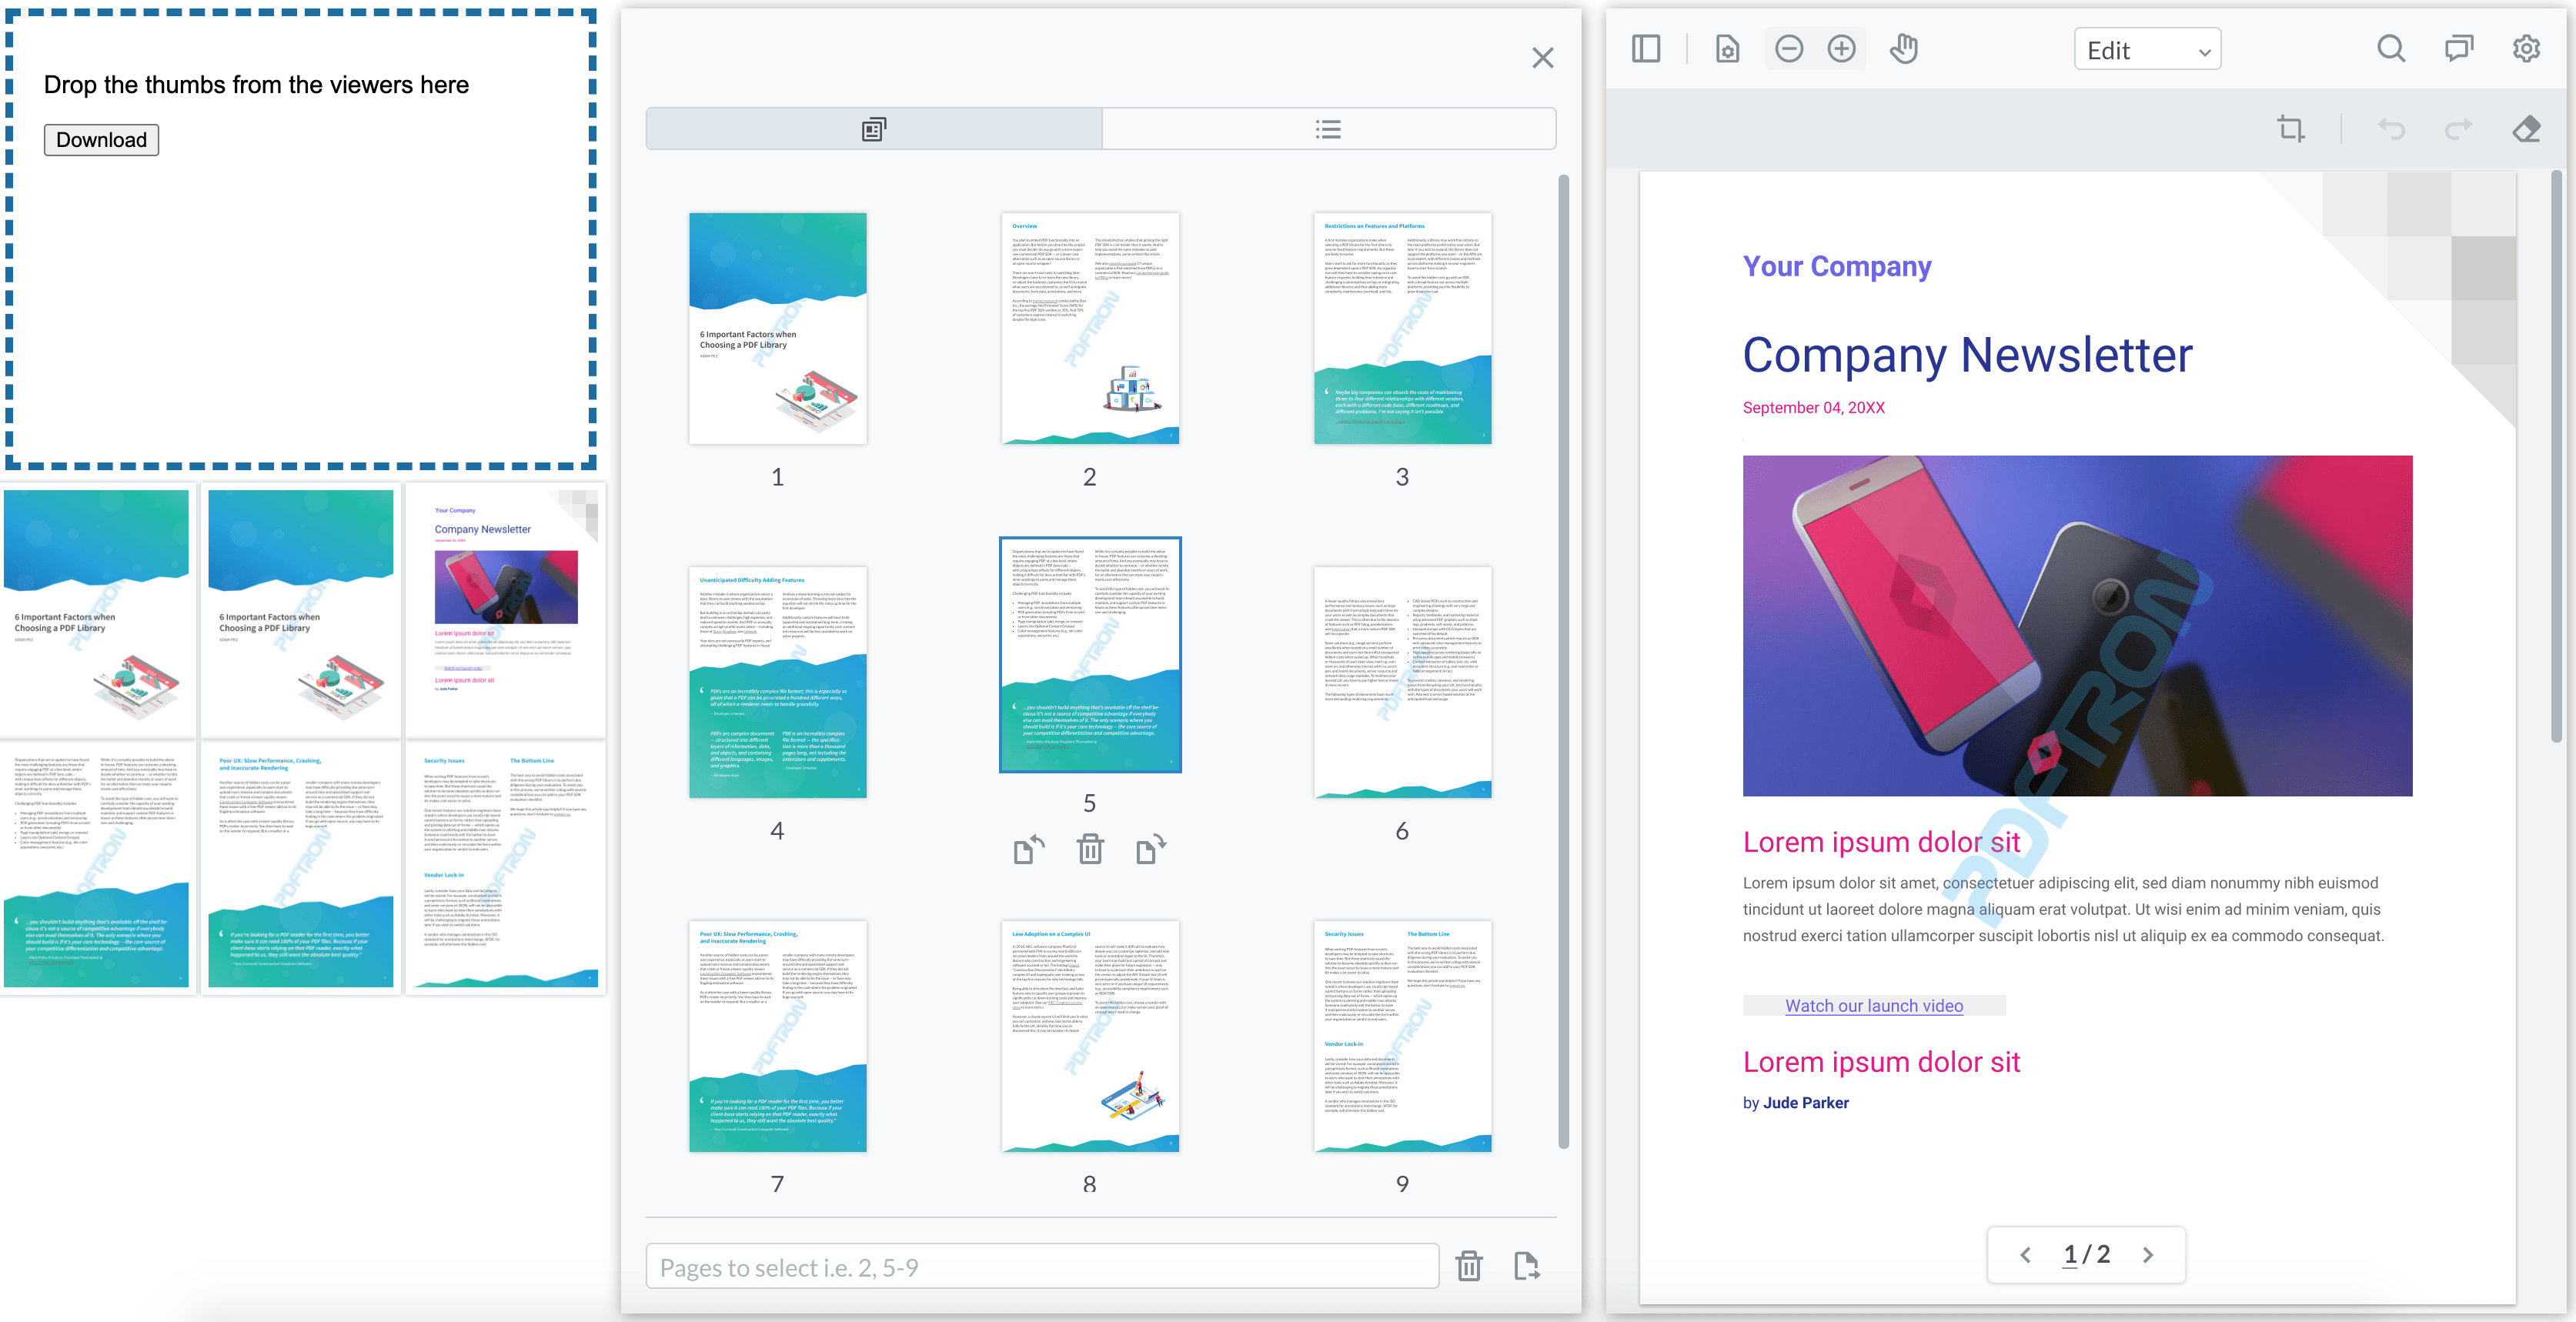The width and height of the screenshot is (2576, 1322).
Task: Rotate page 5 counterclockwise
Action: click(1028, 850)
